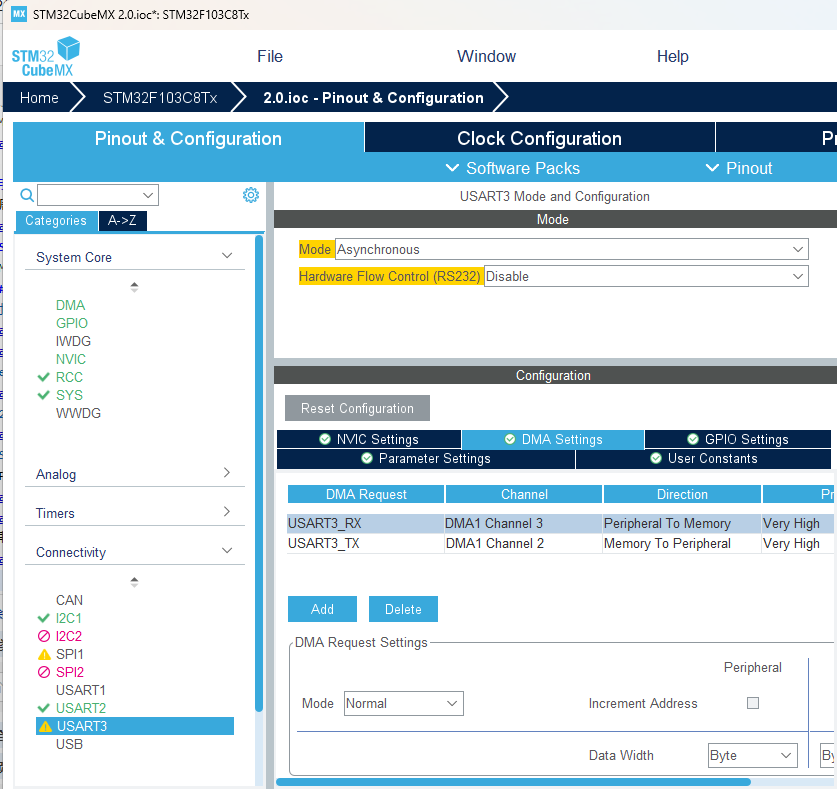
Task: Click the Reset Configuration button
Action: pos(357,408)
